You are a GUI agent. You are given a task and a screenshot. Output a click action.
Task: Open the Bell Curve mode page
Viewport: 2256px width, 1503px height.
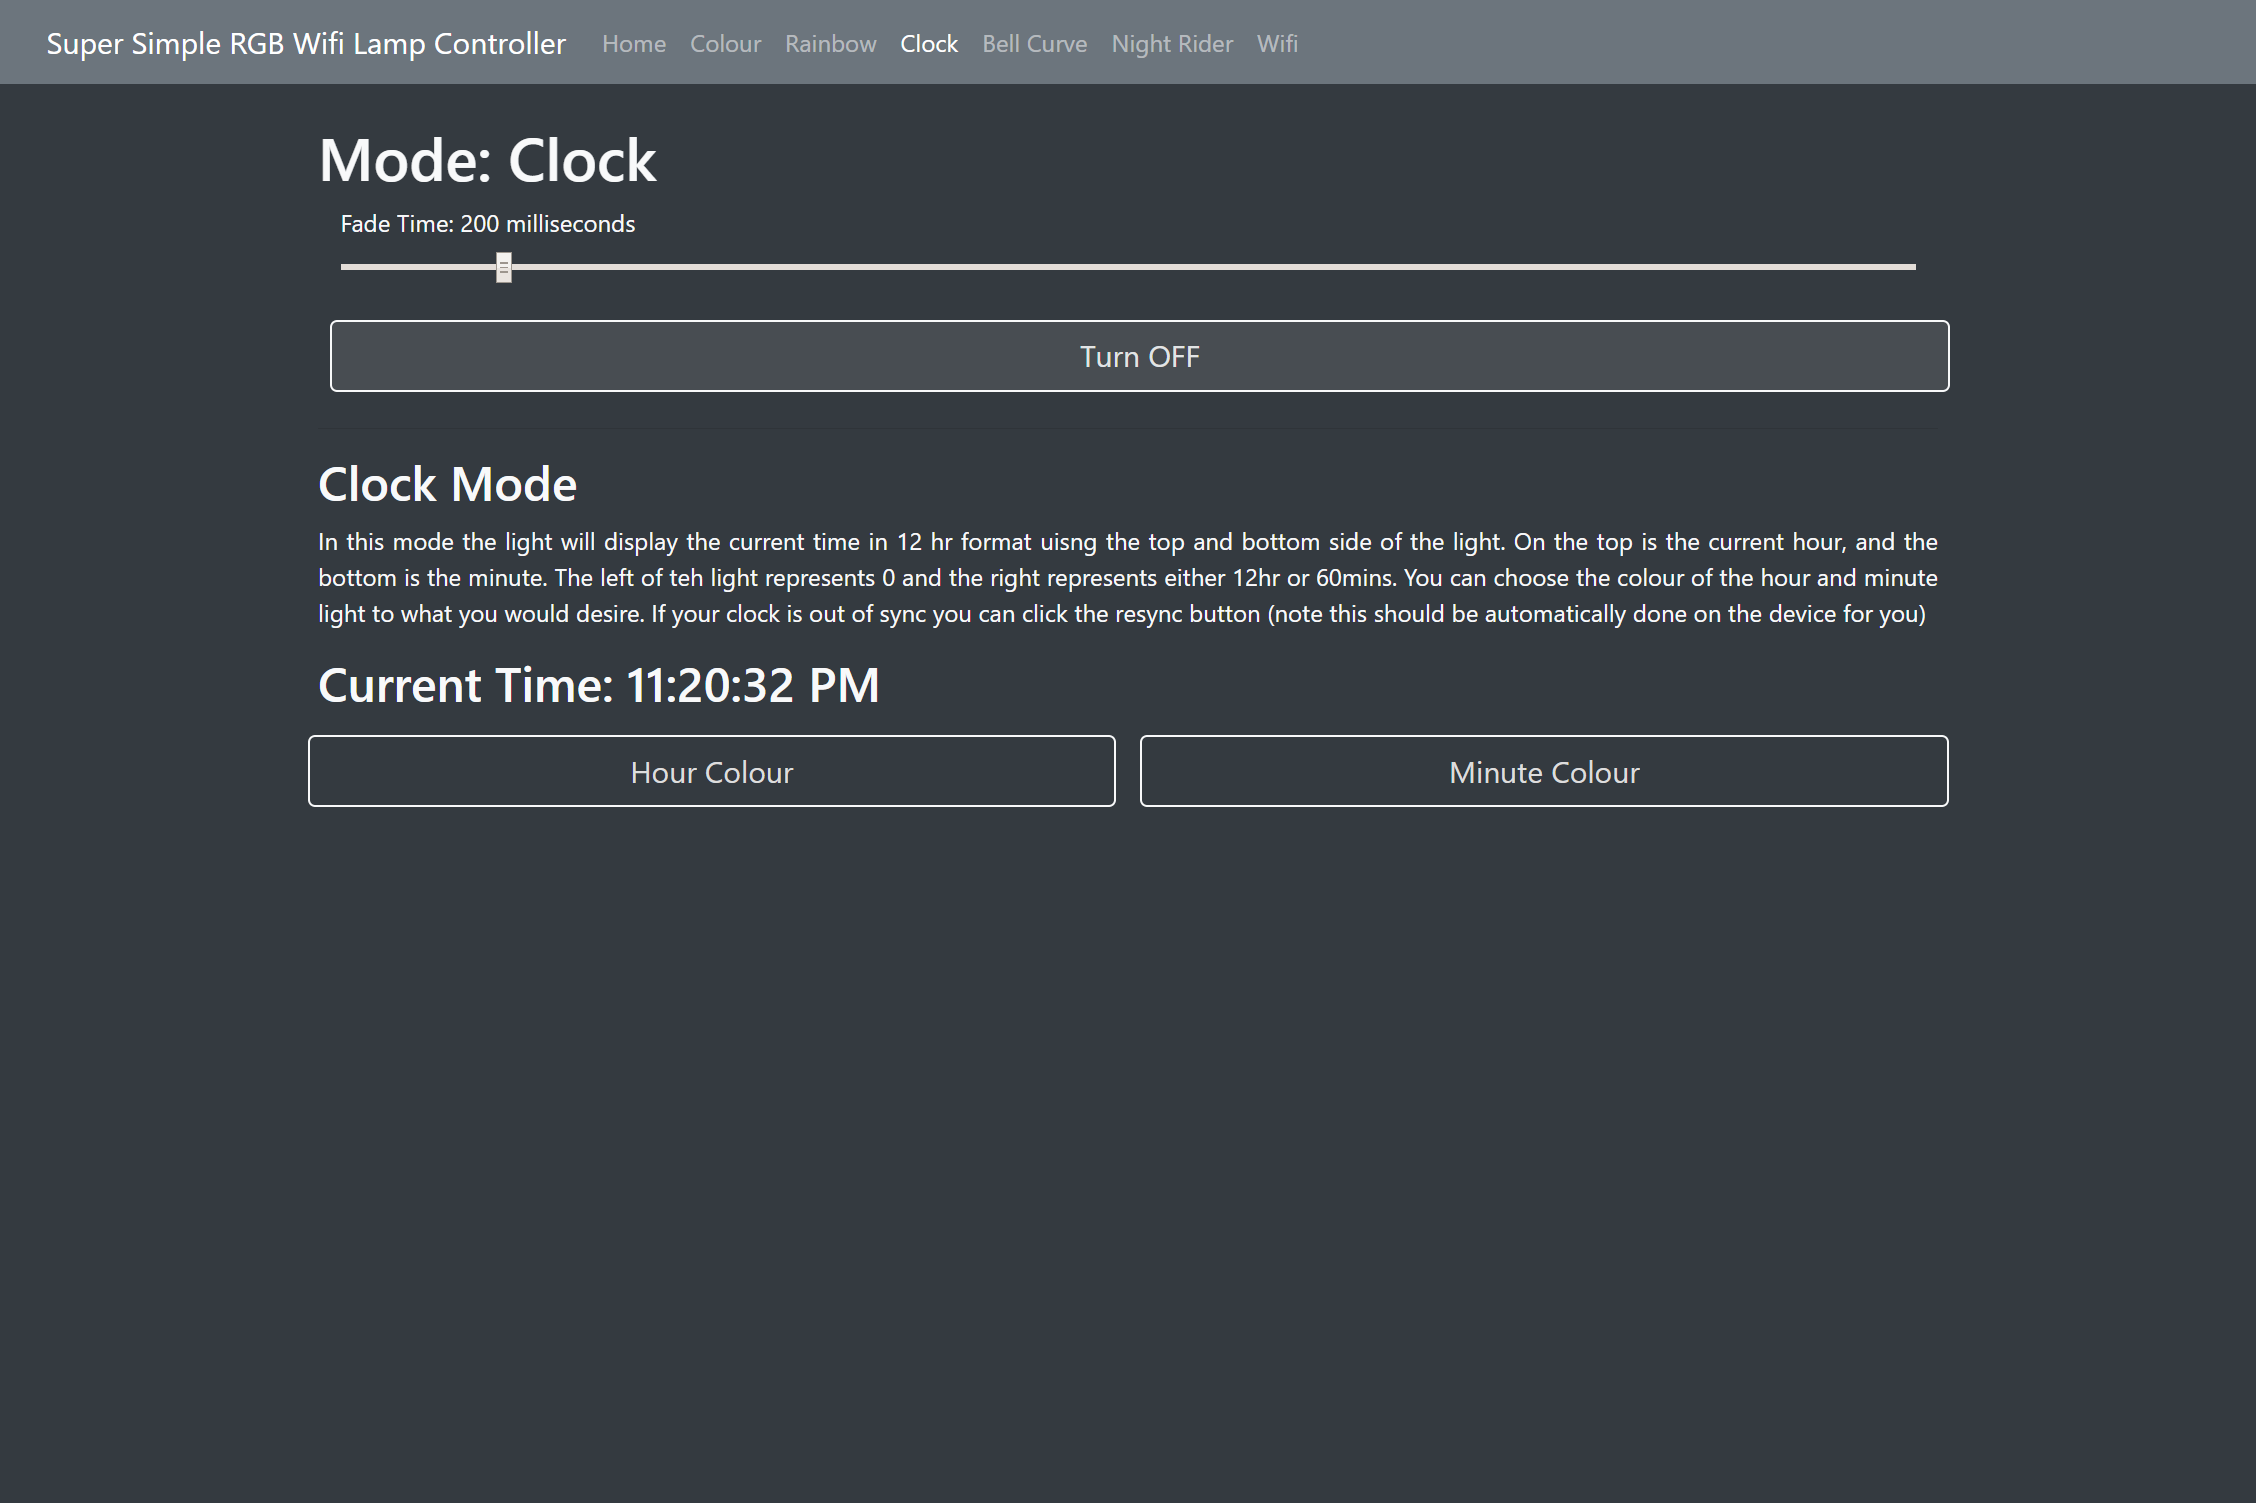[x=1034, y=43]
